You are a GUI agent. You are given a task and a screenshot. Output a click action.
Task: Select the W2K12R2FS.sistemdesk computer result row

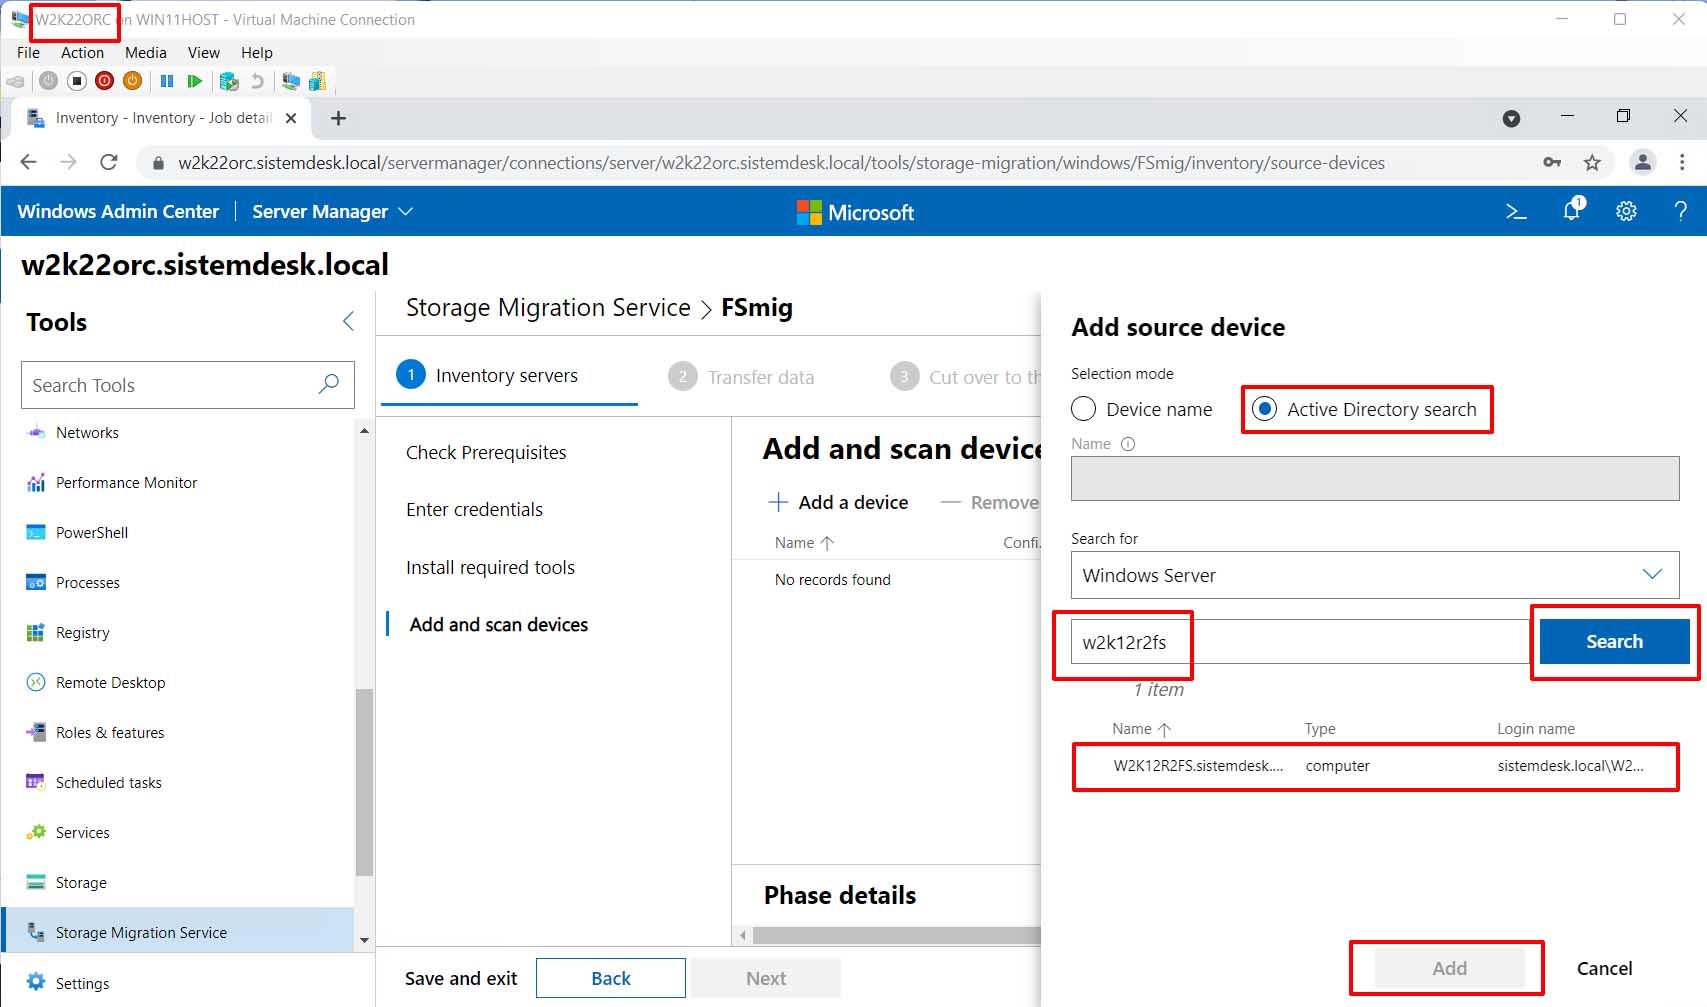[x=1375, y=766]
